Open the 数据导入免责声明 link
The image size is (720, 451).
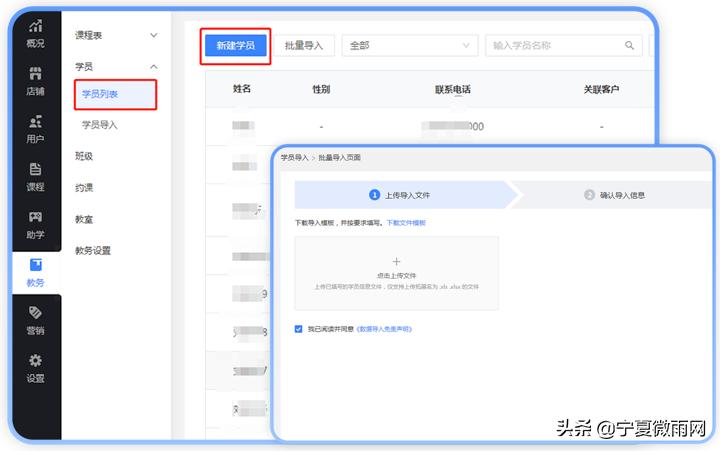point(384,329)
